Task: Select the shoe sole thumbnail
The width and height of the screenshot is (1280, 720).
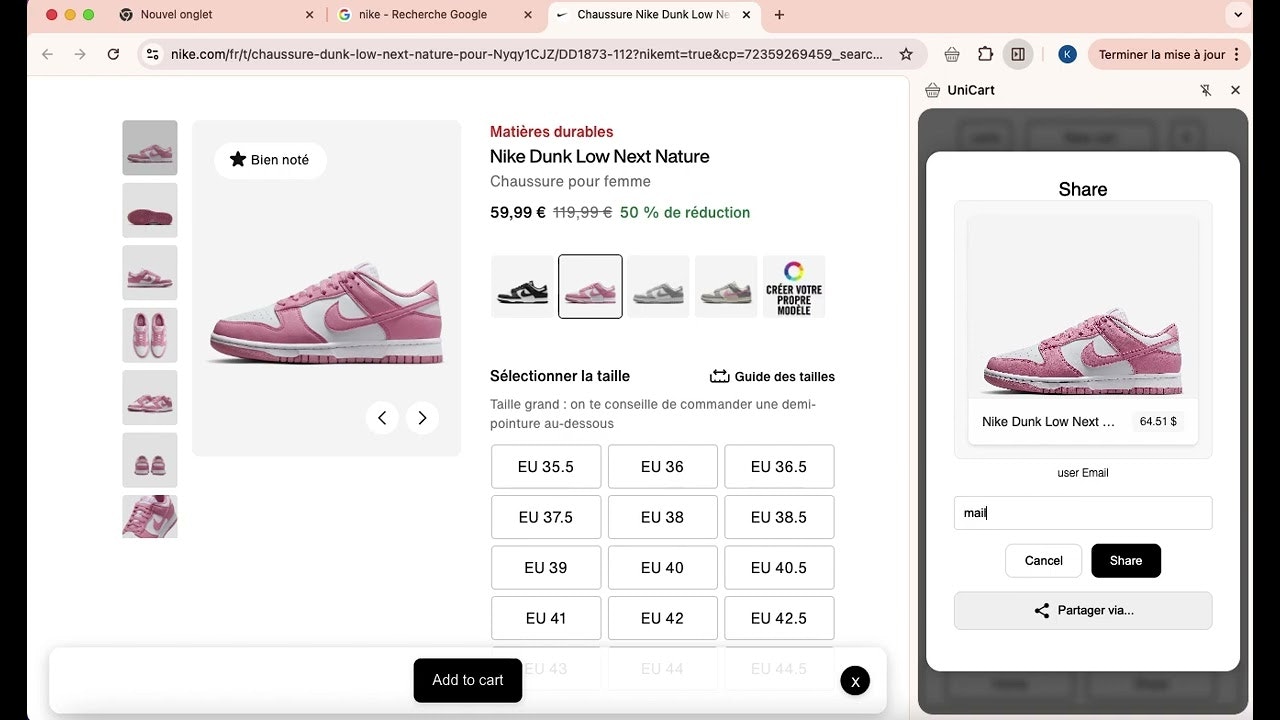Action: point(150,210)
